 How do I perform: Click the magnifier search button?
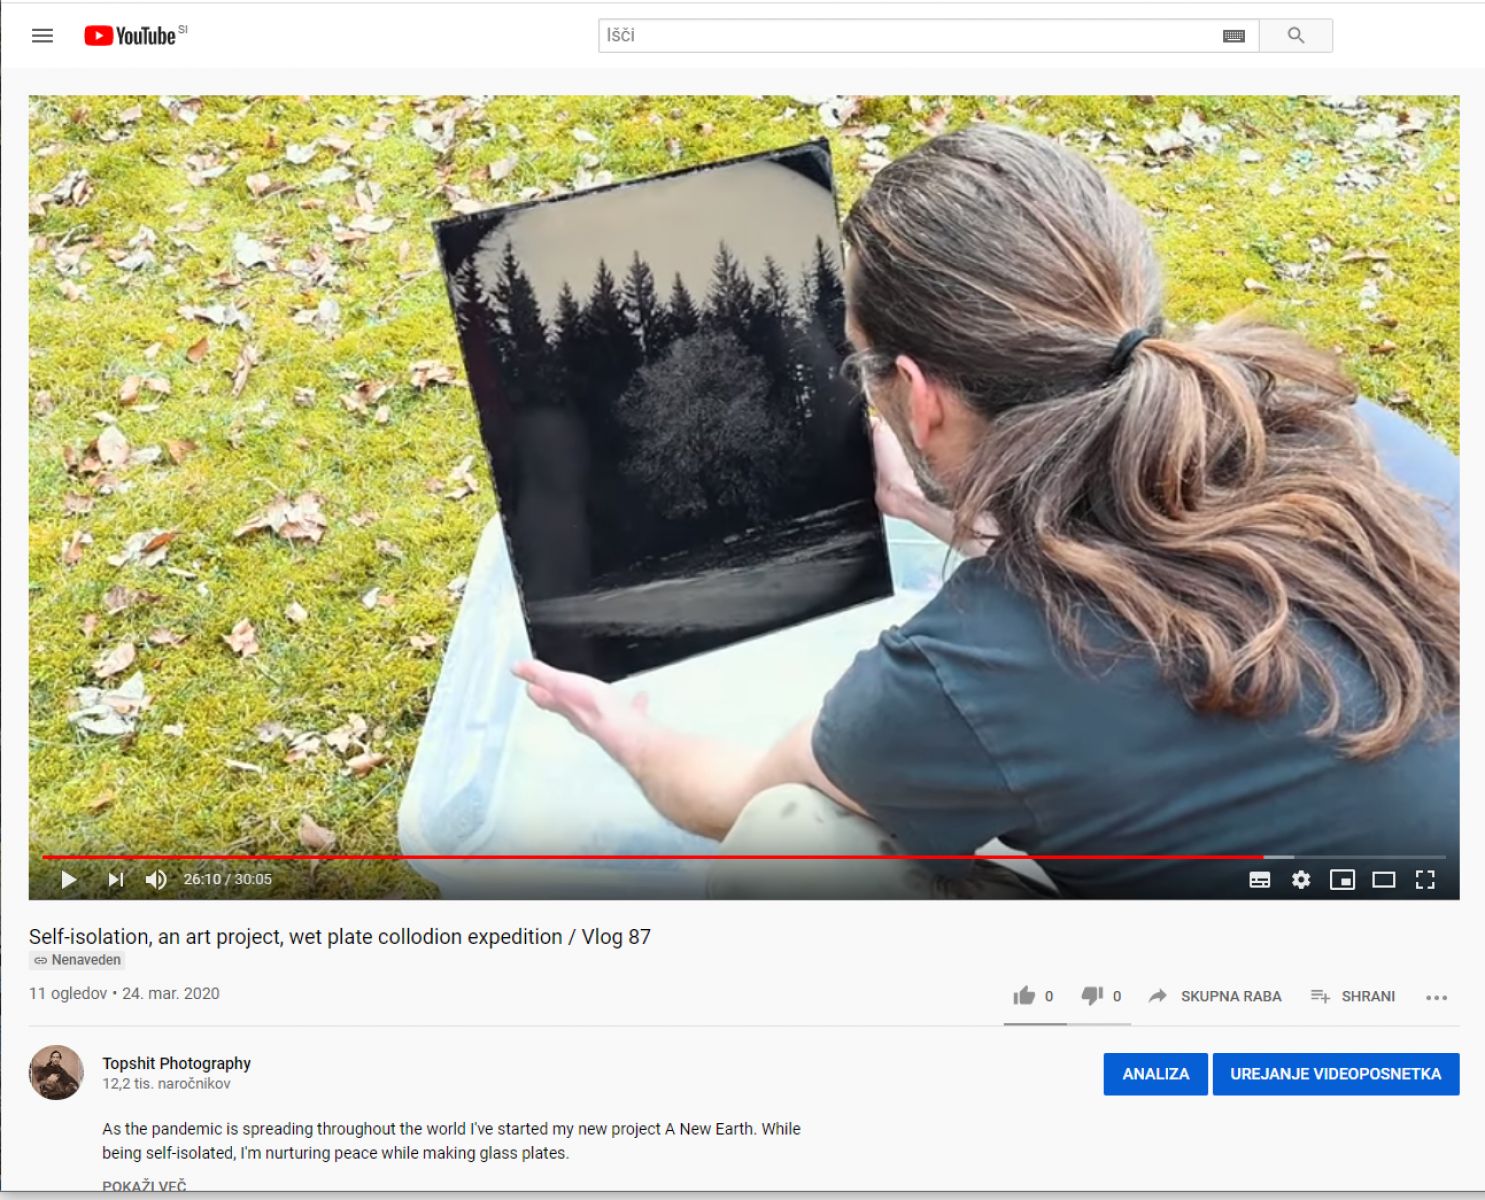coord(1296,36)
